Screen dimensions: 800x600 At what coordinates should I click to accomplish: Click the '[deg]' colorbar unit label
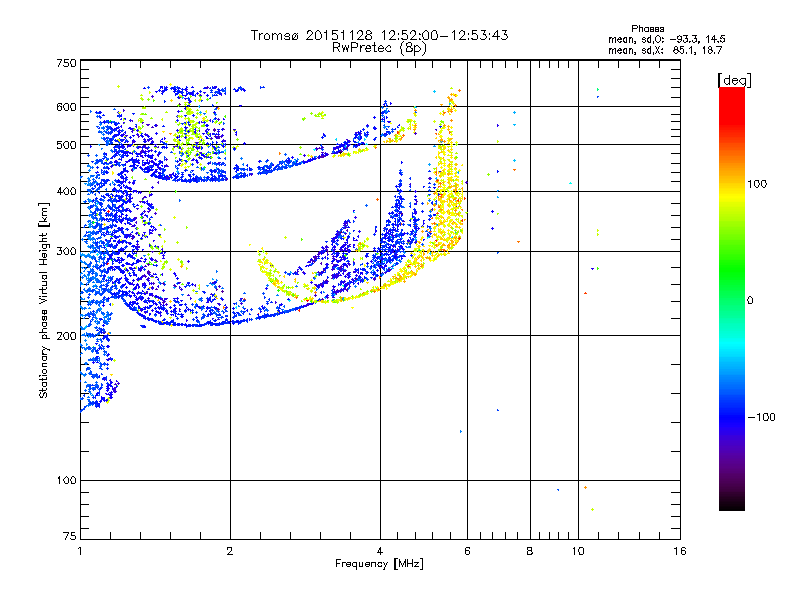click(734, 80)
